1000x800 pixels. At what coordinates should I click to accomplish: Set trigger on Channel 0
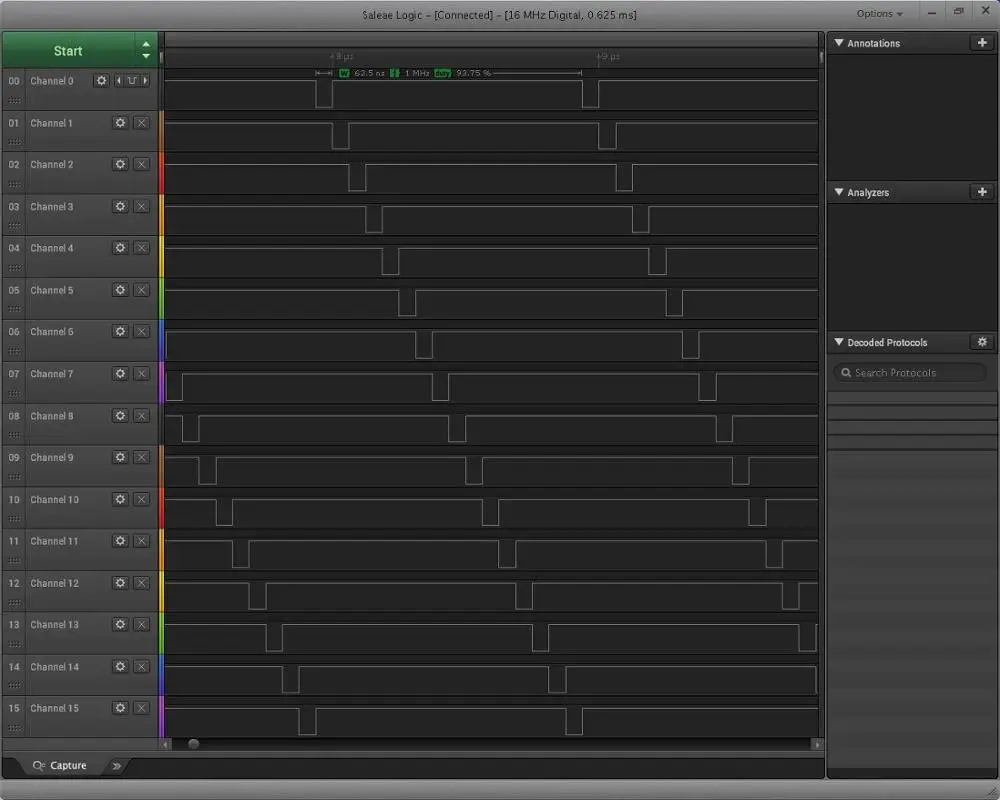pyautogui.click(x=132, y=80)
